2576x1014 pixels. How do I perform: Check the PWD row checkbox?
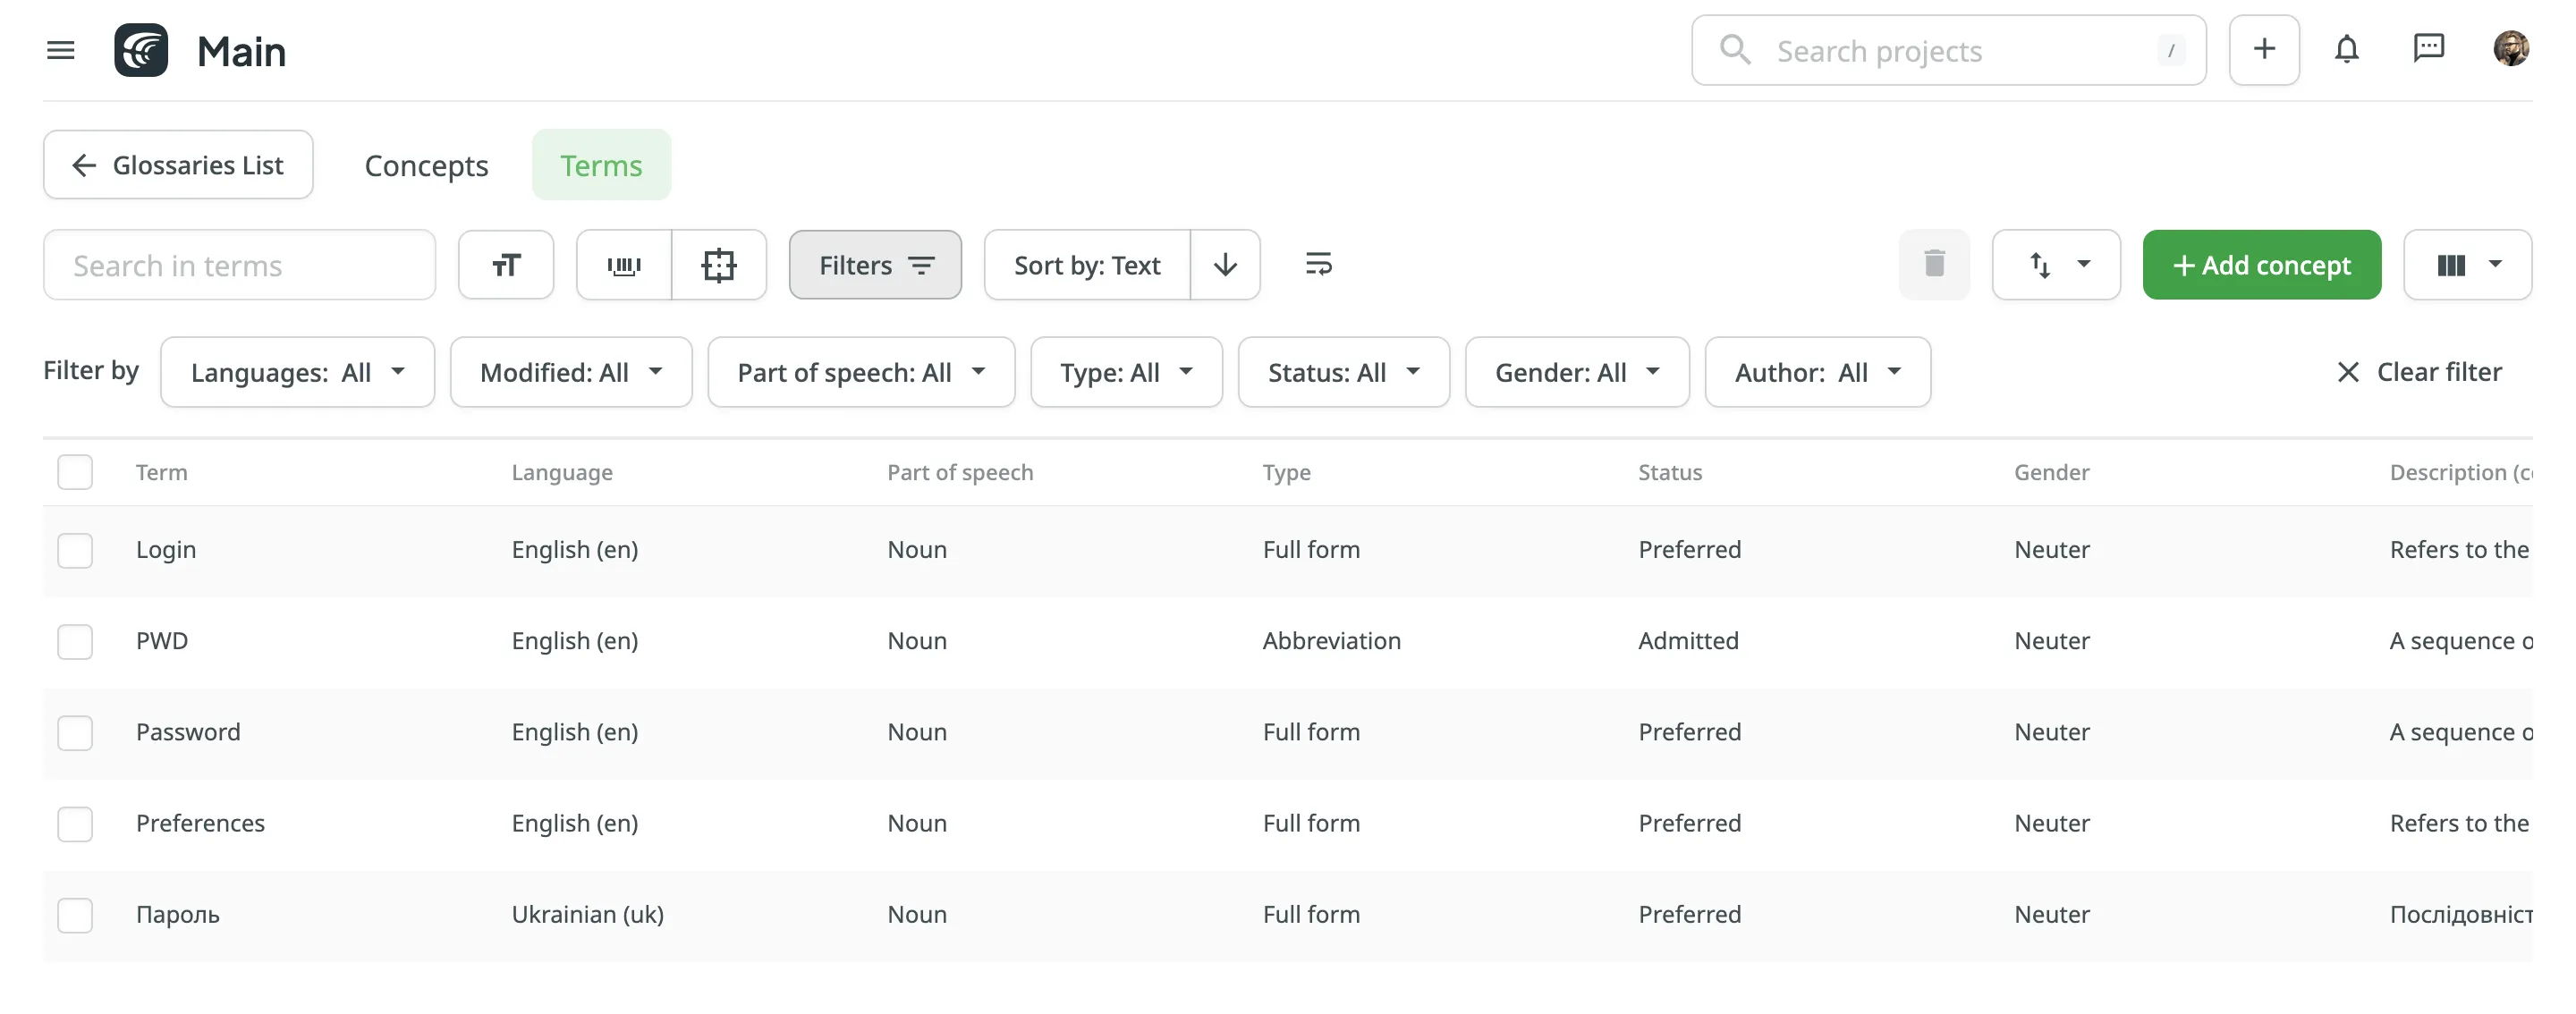pyautogui.click(x=75, y=641)
